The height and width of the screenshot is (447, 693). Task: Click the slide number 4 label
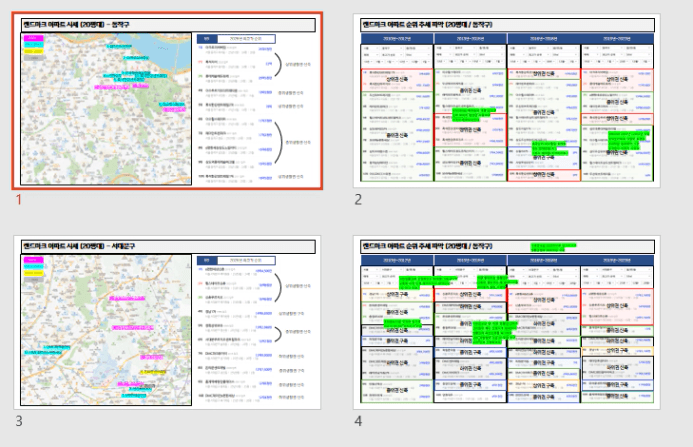pyautogui.click(x=358, y=421)
